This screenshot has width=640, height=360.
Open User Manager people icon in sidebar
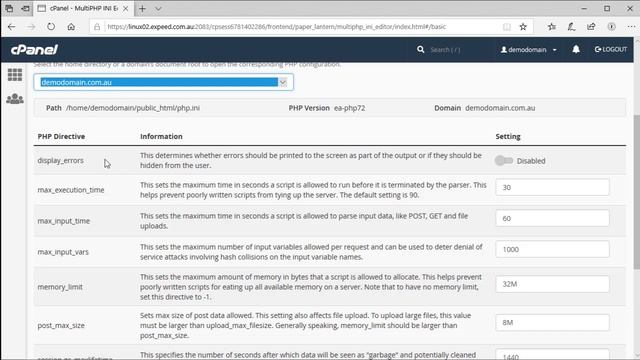coord(15,99)
